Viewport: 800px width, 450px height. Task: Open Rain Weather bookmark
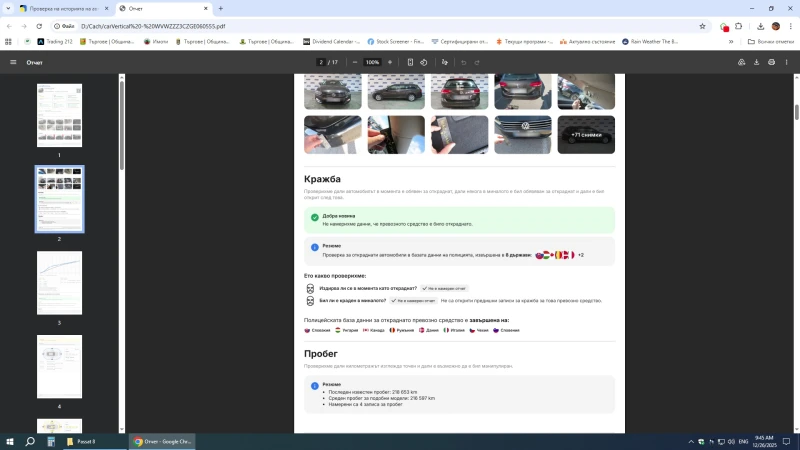coord(650,42)
